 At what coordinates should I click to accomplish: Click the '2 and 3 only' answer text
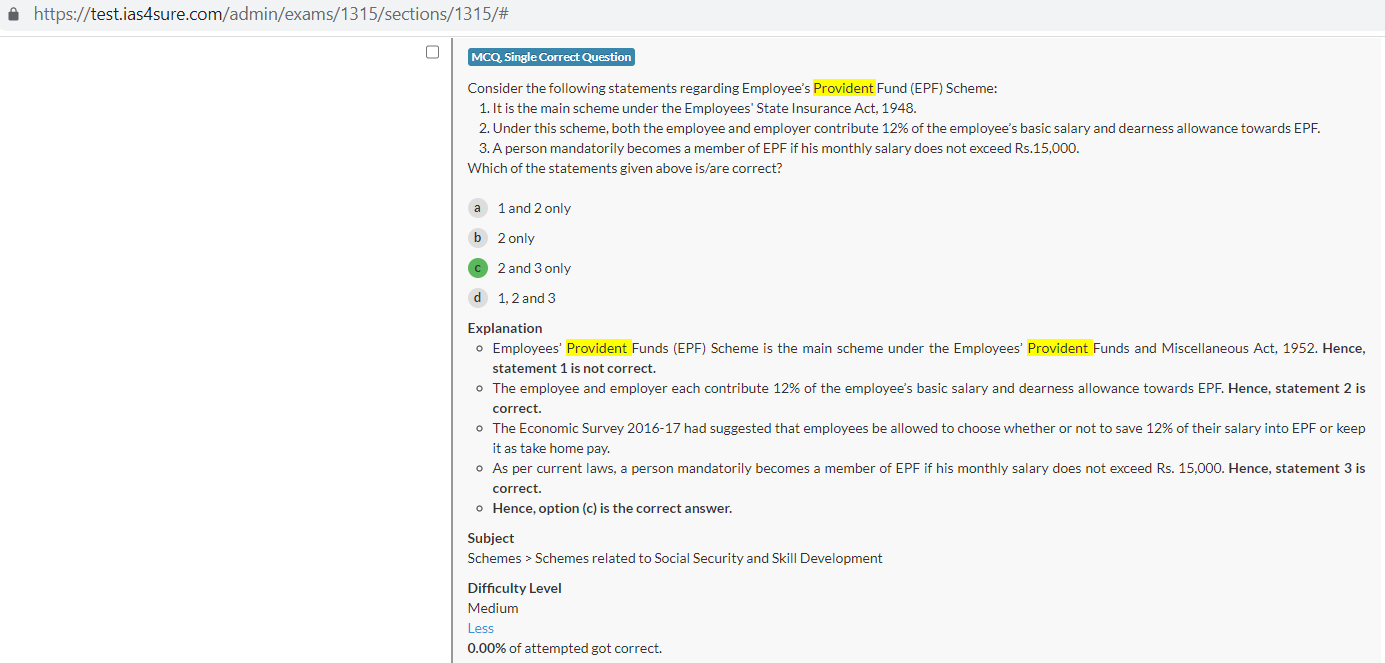click(x=534, y=268)
